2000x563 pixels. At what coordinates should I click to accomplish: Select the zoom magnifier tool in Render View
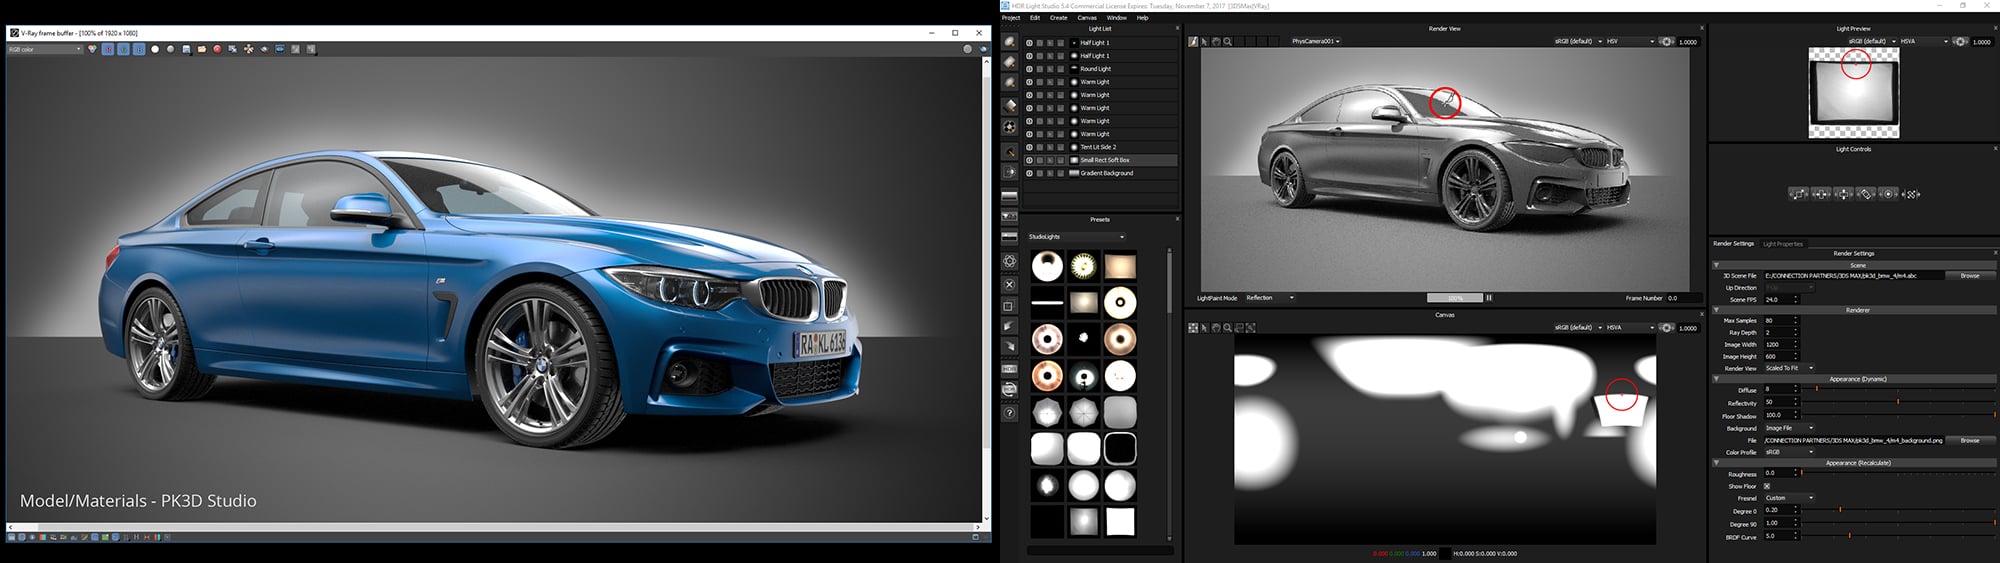point(1228,42)
